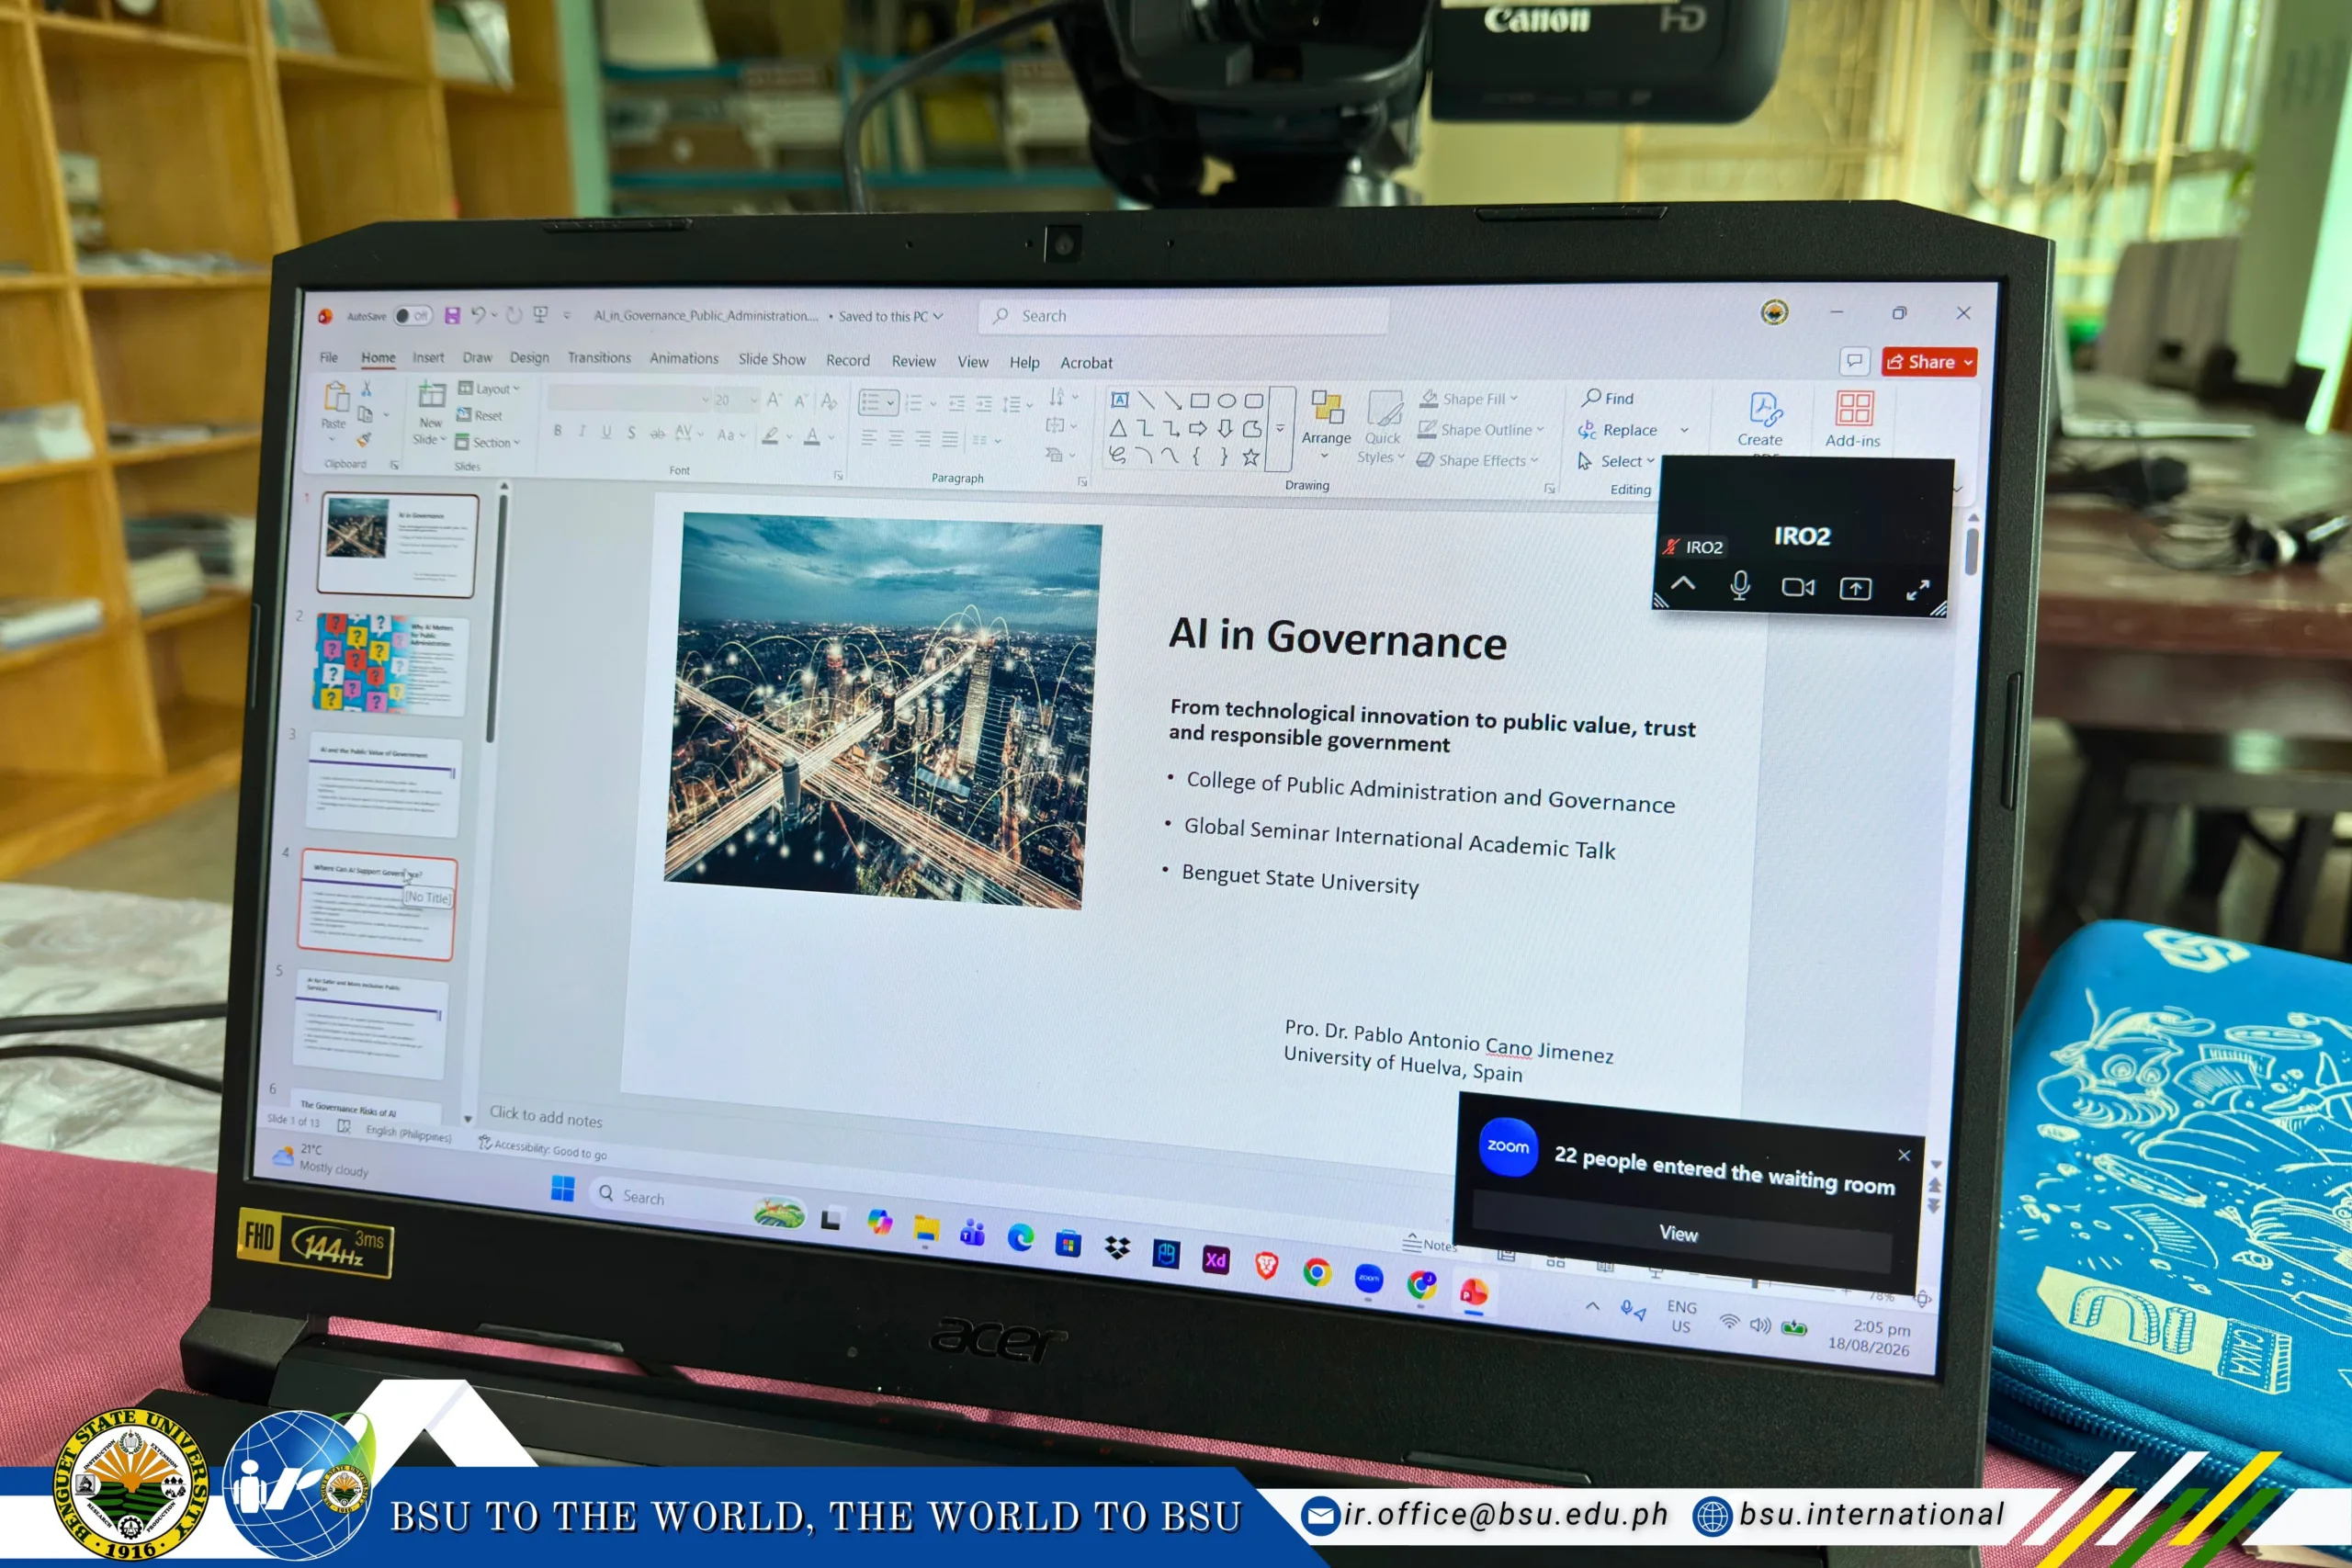Expand the Quick Styles gallery

pyautogui.click(x=1382, y=427)
